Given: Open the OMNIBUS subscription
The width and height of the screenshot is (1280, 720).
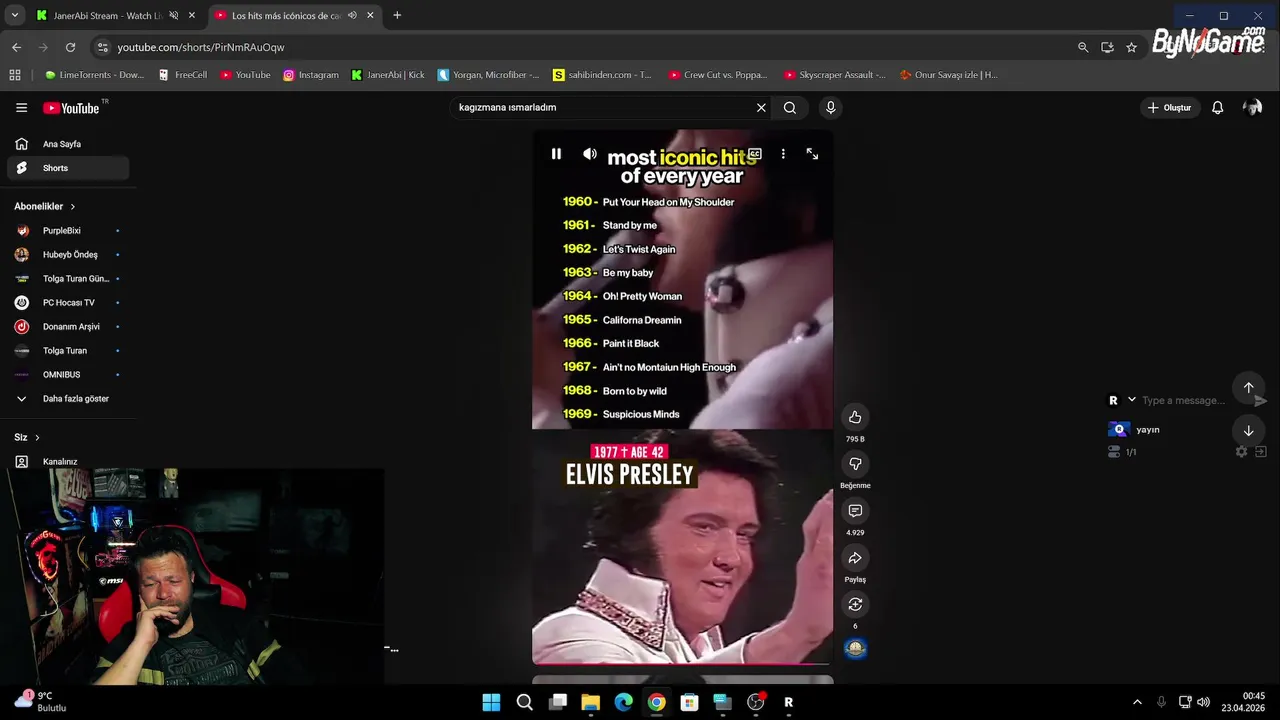Looking at the screenshot, I should (x=68, y=375).
